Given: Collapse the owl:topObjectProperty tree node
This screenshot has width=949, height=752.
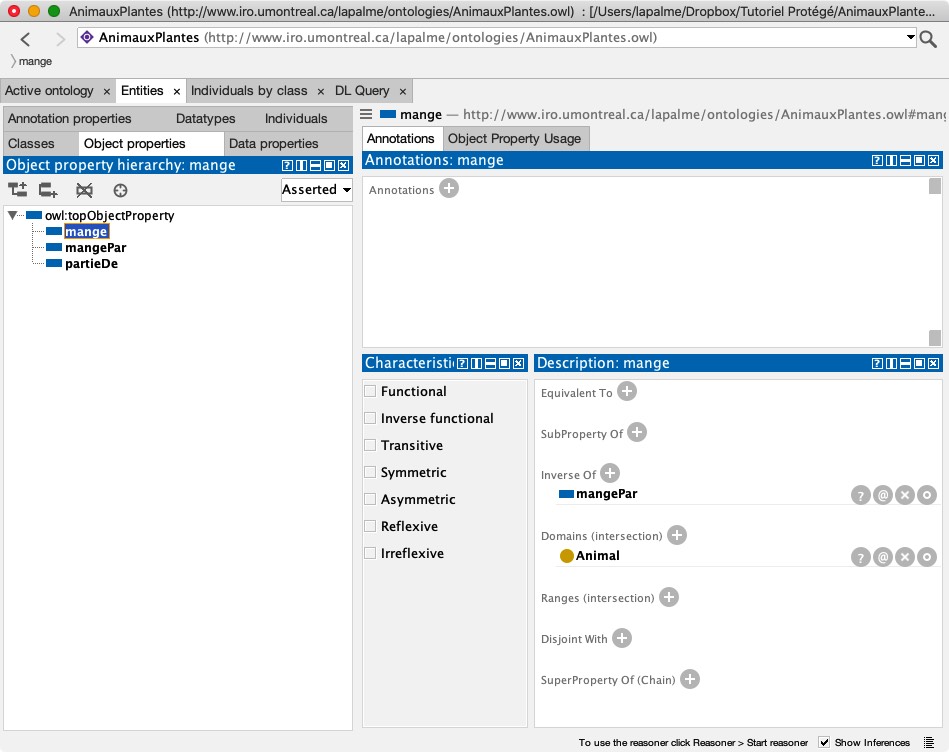Looking at the screenshot, I should pyautogui.click(x=12, y=216).
